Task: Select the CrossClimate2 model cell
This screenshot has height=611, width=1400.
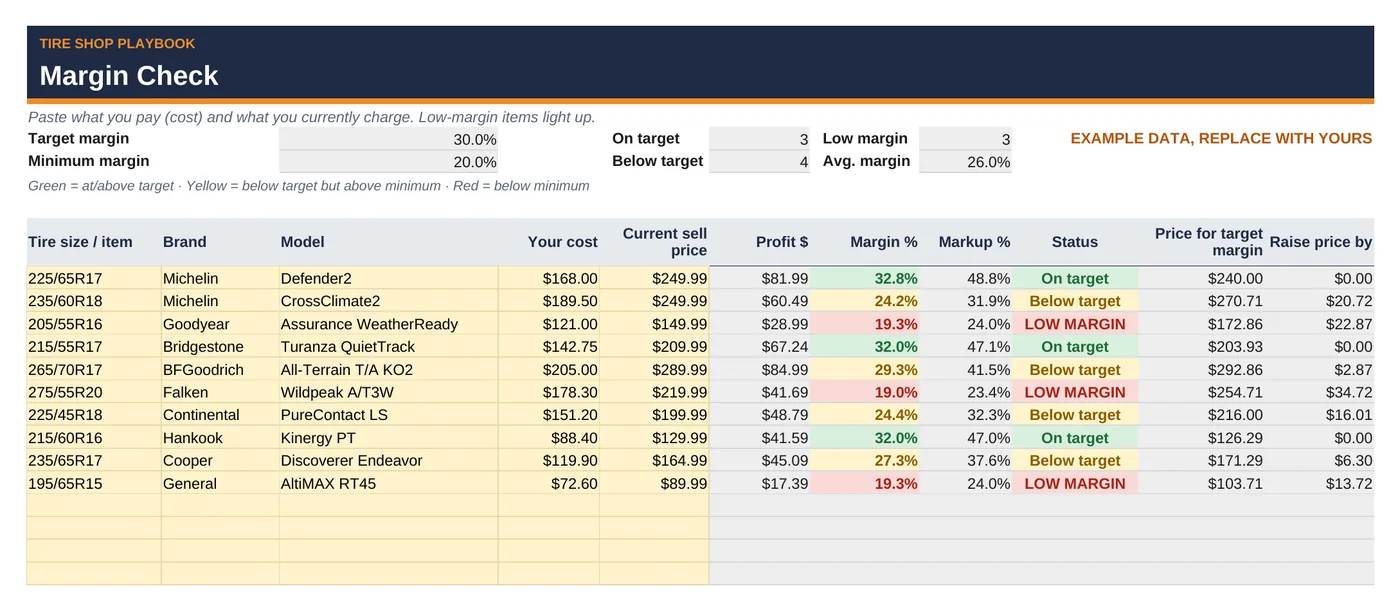Action: 388,301
